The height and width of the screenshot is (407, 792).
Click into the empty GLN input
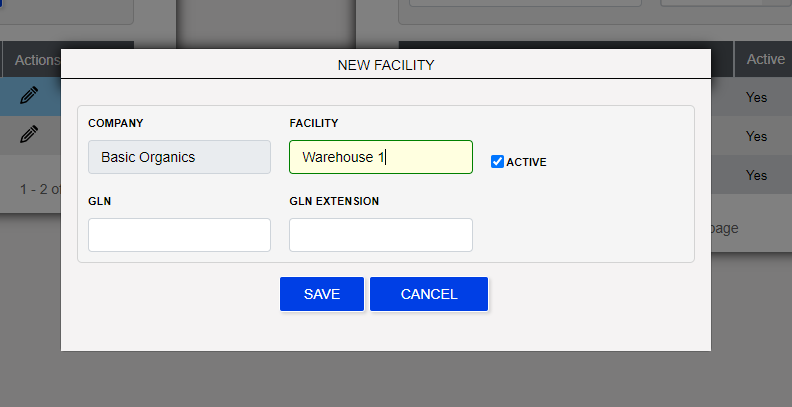pyautogui.click(x=179, y=235)
